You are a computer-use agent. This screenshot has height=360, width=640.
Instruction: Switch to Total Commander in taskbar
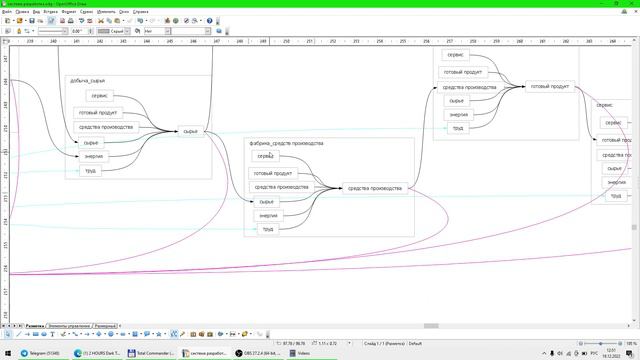151,353
